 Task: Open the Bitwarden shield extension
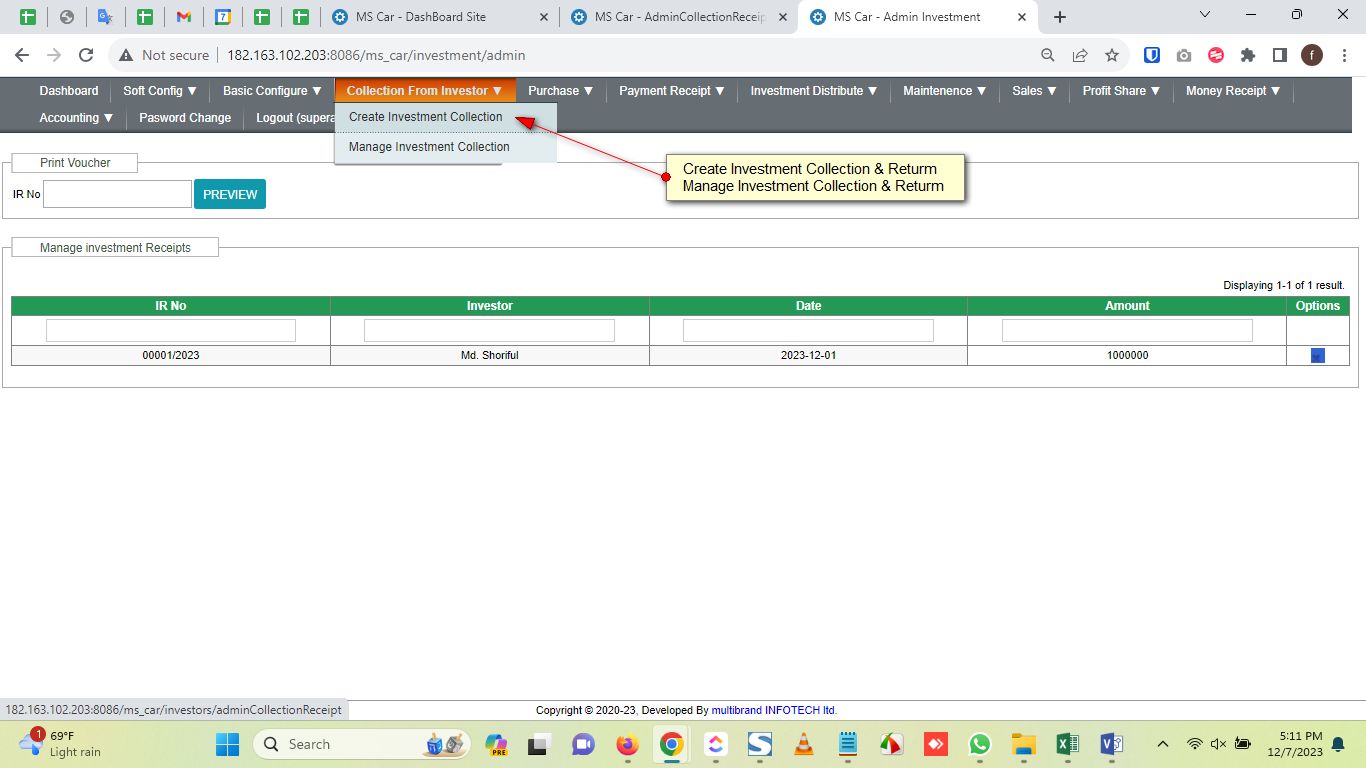[x=1152, y=55]
